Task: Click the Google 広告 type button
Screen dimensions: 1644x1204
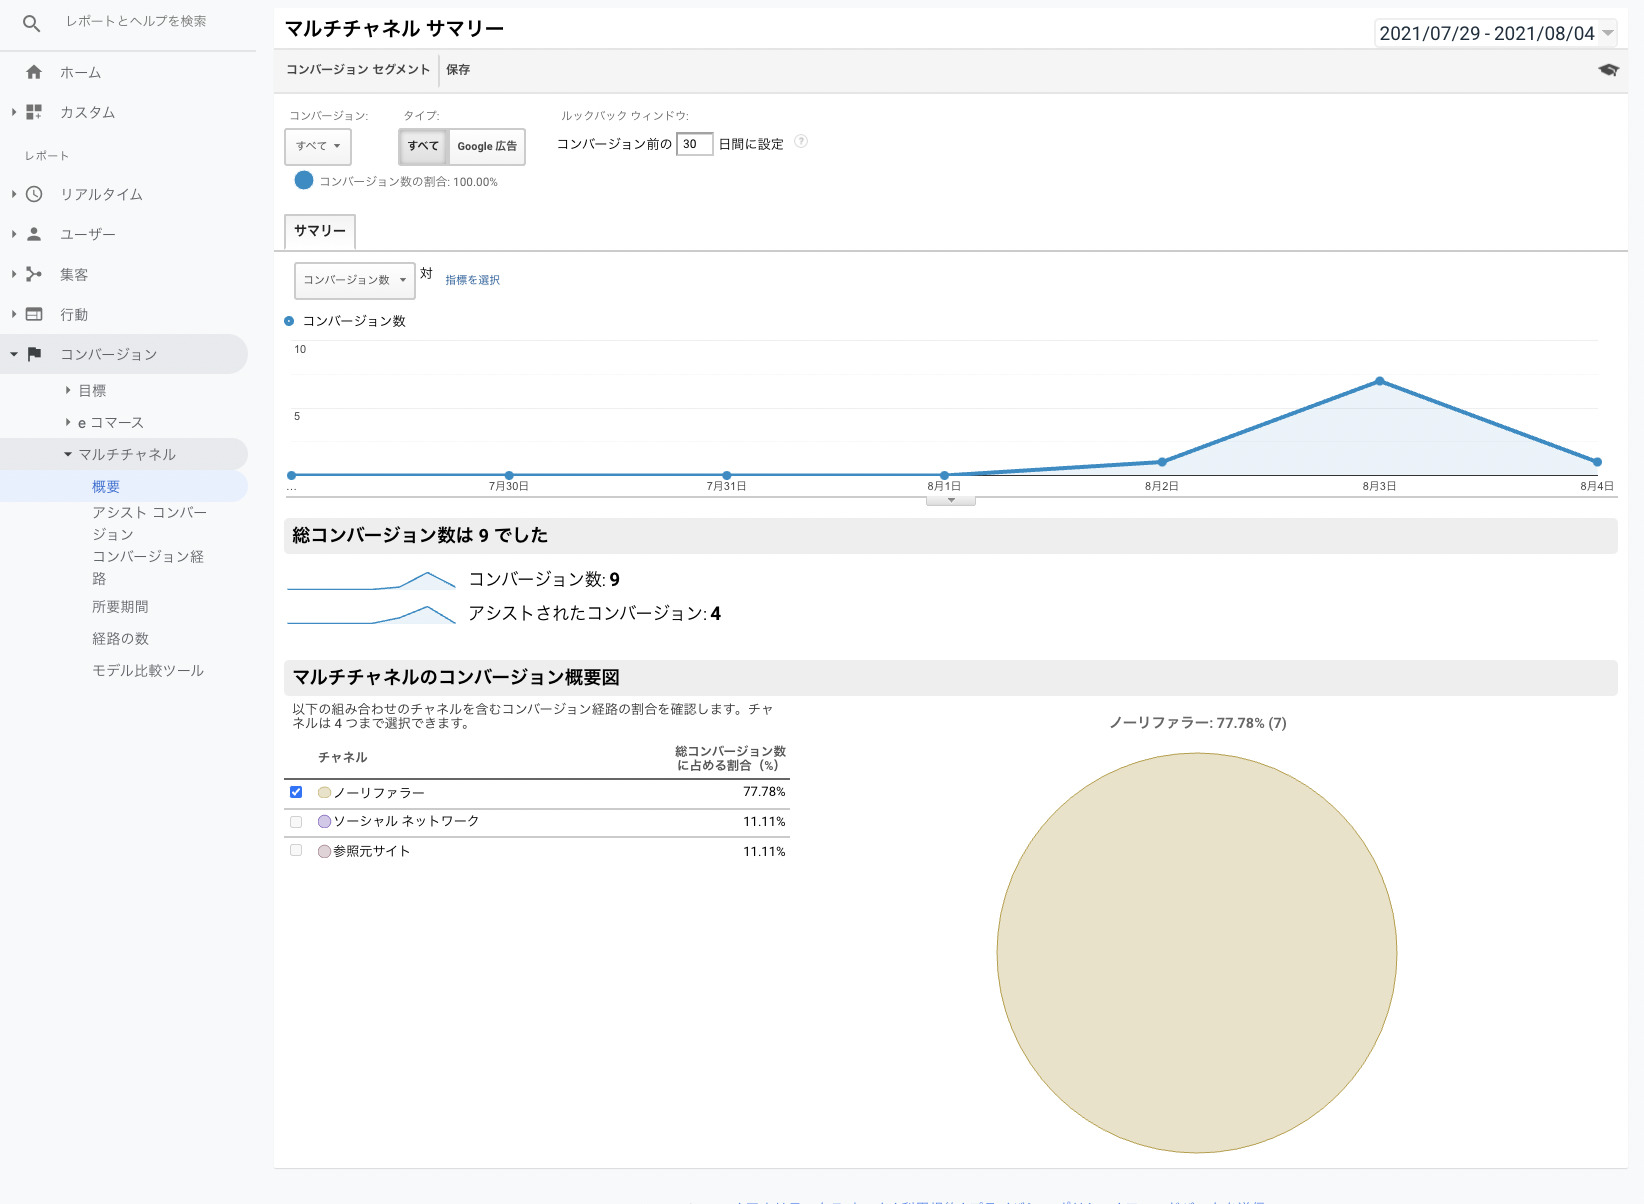Action: coord(487,146)
